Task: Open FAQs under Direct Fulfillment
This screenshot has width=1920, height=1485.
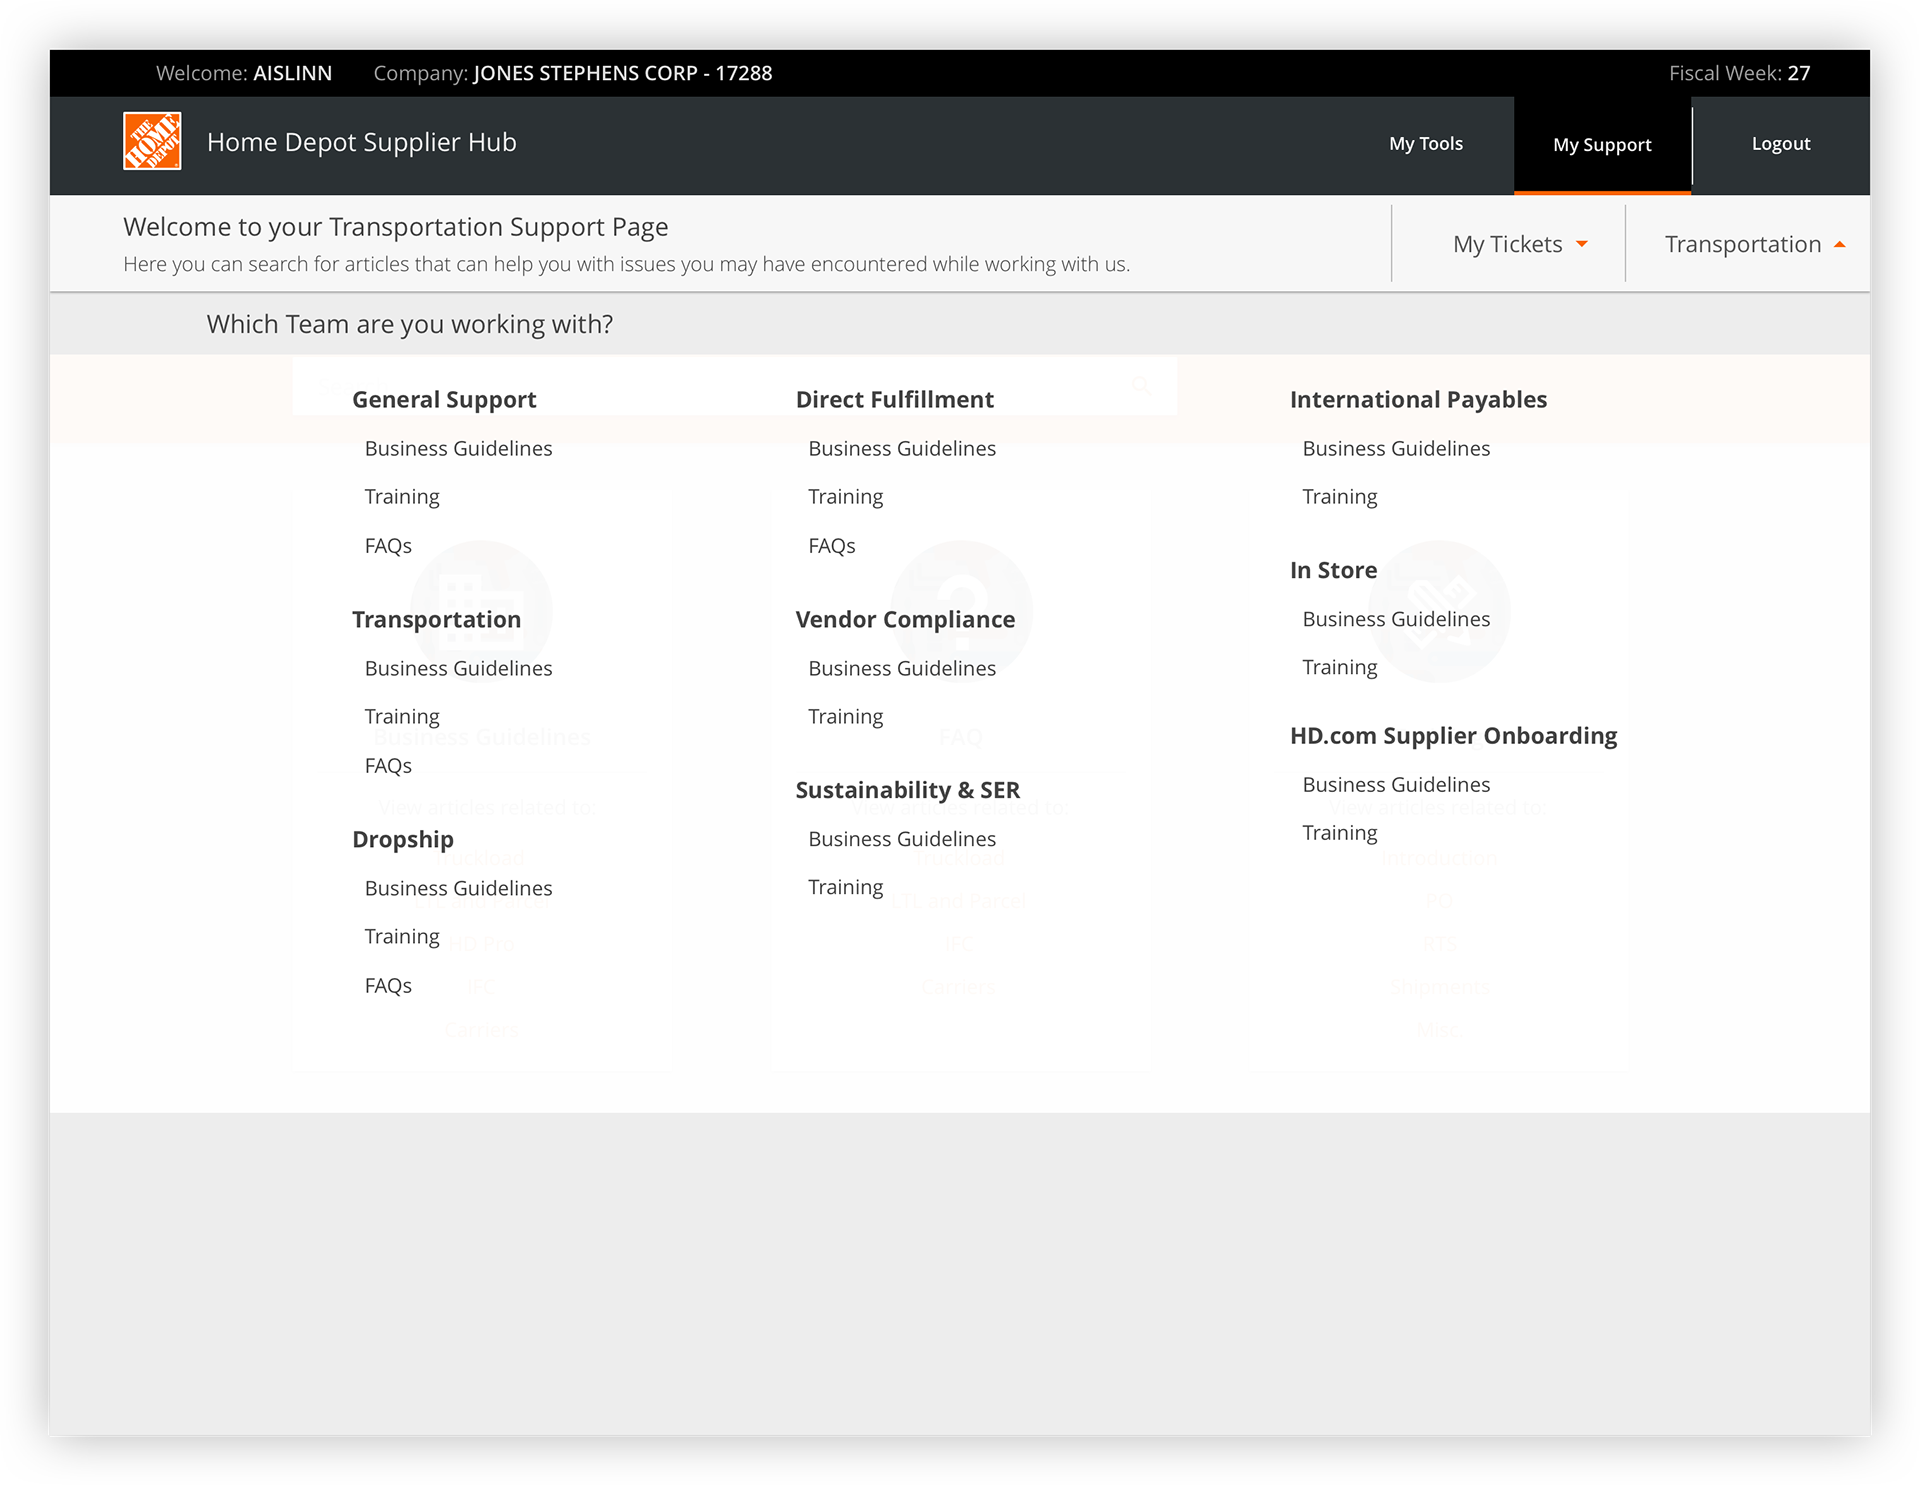Action: (x=832, y=546)
